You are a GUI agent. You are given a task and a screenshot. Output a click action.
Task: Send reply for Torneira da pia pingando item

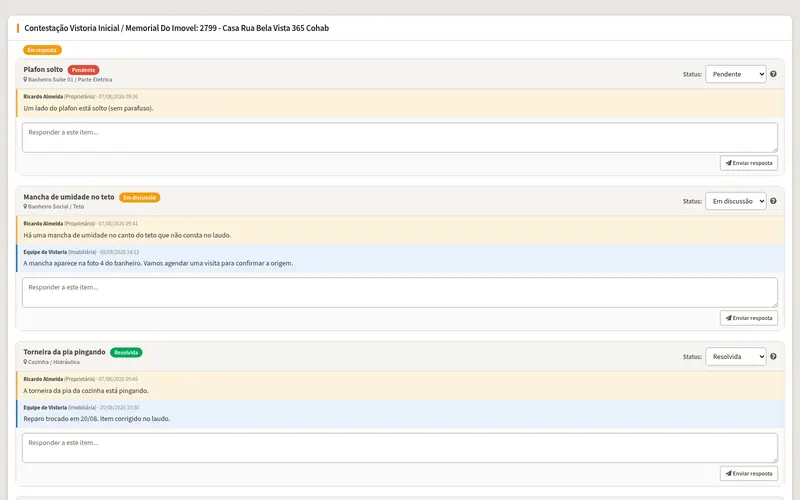(x=748, y=473)
